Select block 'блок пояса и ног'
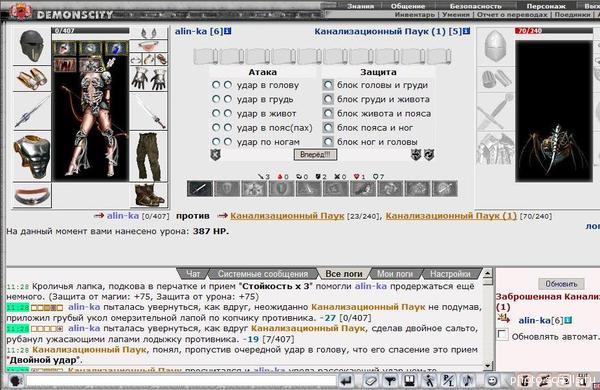This screenshot has height=390, width=600. pyautogui.click(x=328, y=127)
